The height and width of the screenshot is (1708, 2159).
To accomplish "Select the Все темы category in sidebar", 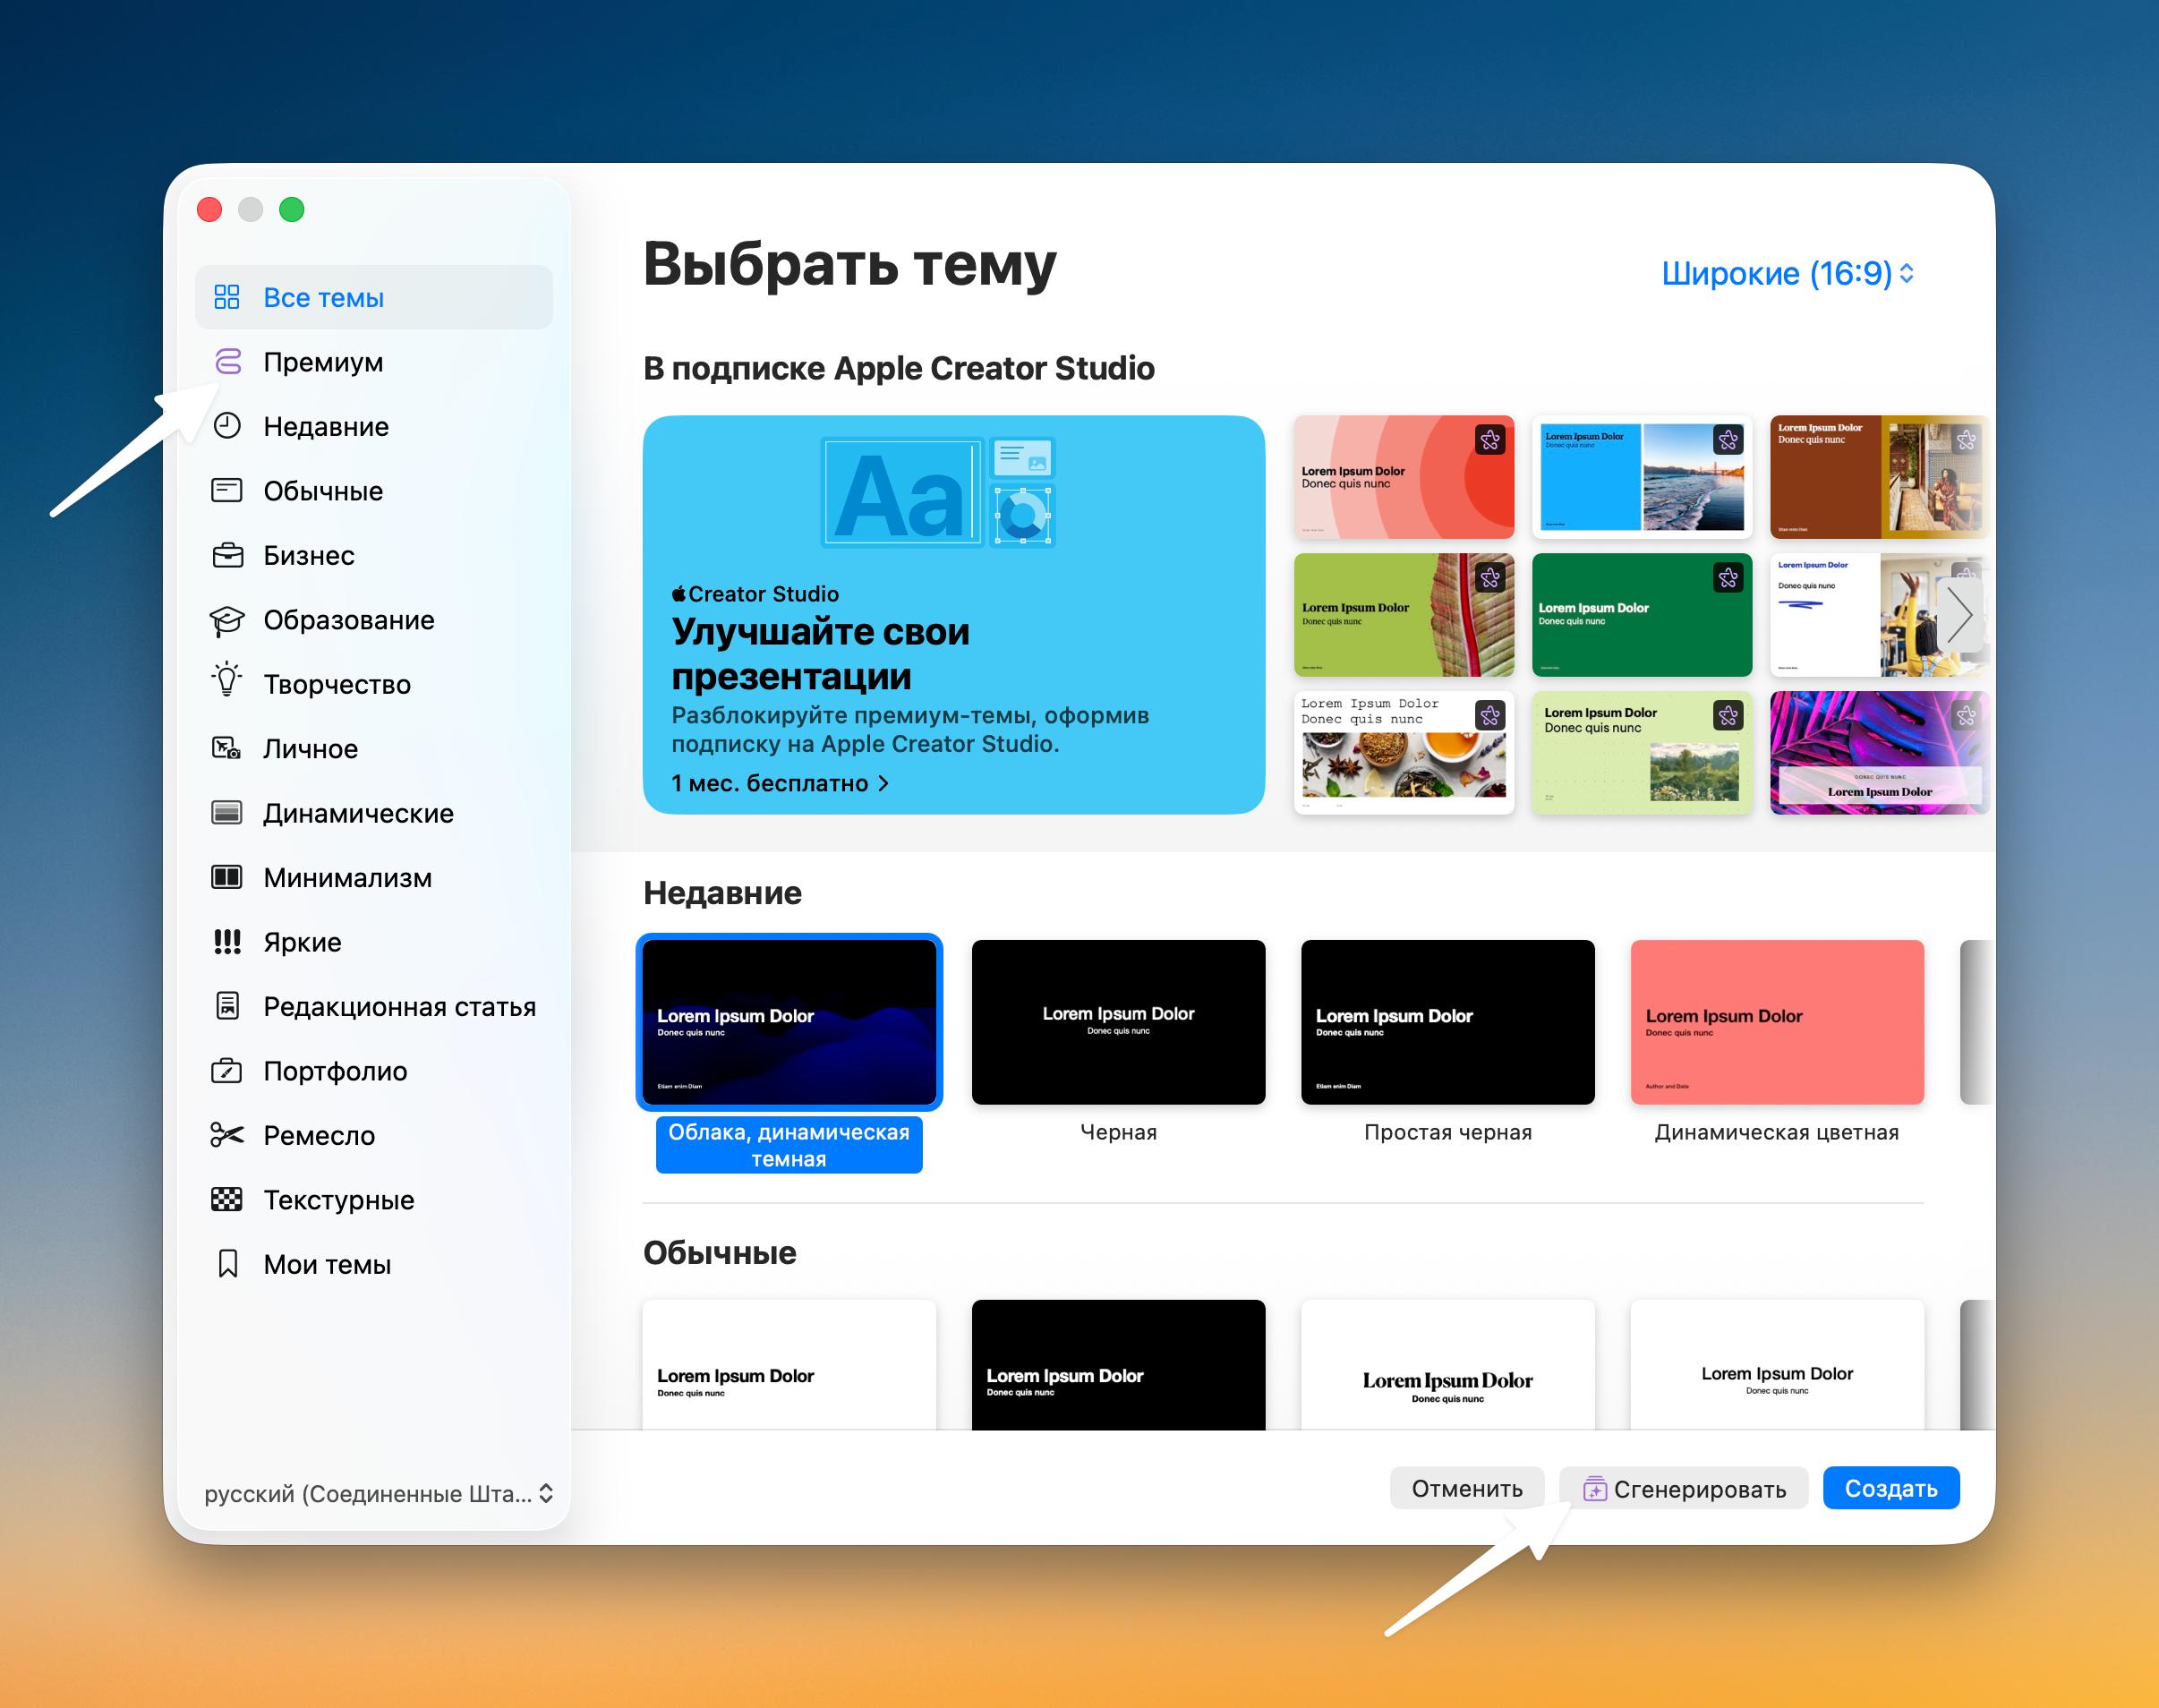I will click(x=374, y=297).
